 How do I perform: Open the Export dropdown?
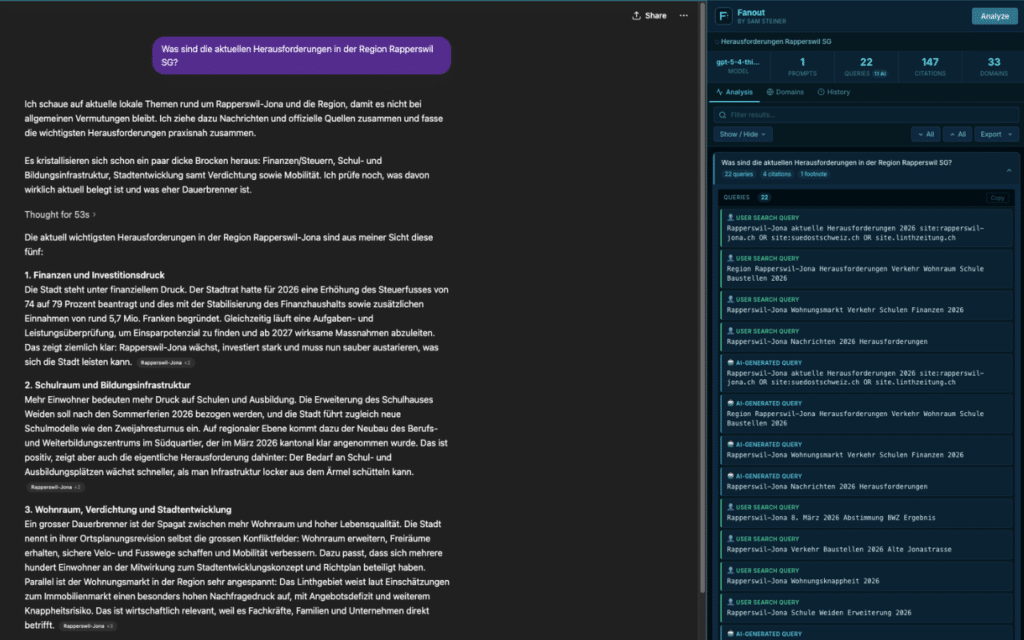click(x=995, y=134)
